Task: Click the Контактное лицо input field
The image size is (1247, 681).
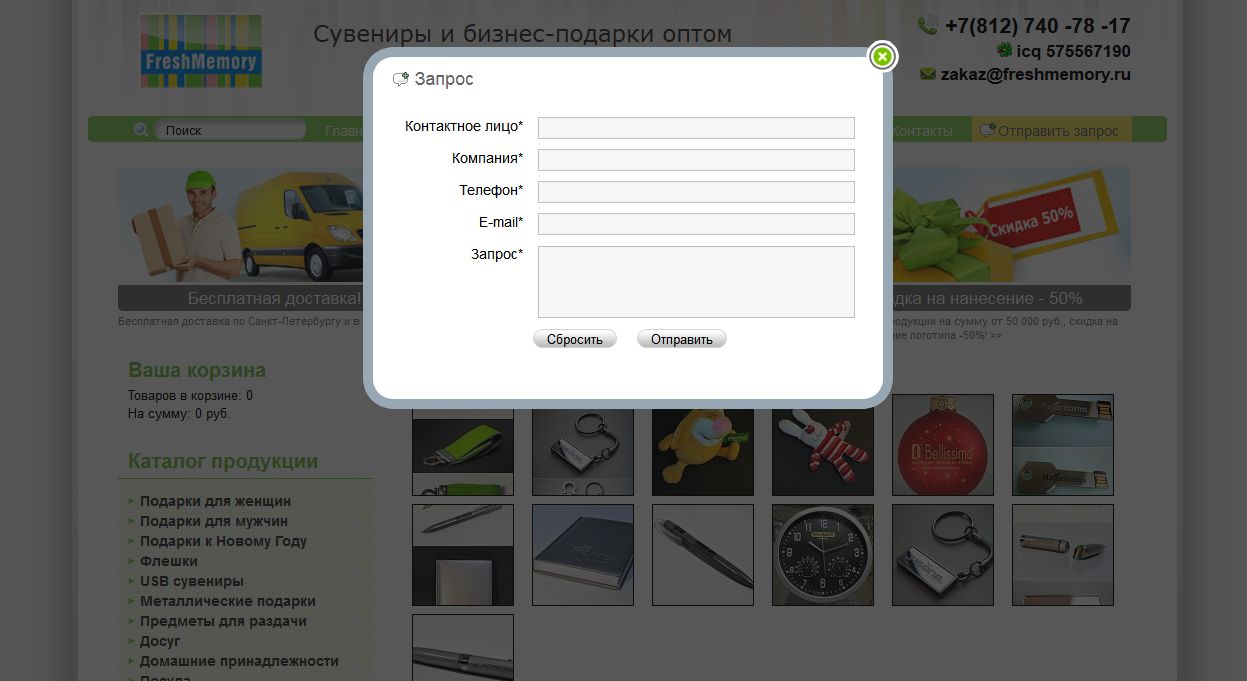Action: point(696,128)
